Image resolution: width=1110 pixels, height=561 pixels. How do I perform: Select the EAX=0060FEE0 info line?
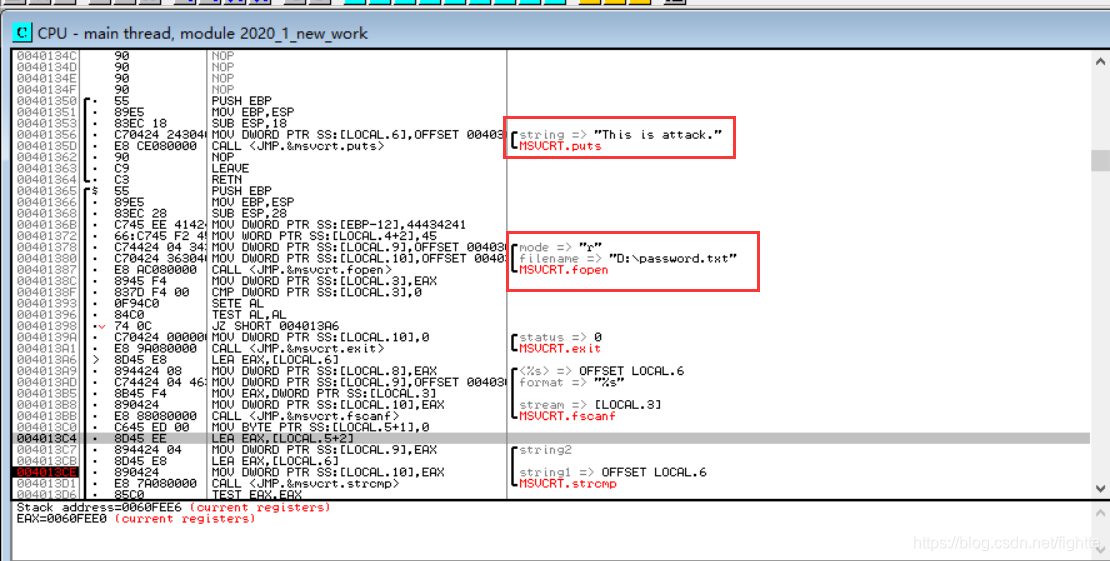(136, 518)
